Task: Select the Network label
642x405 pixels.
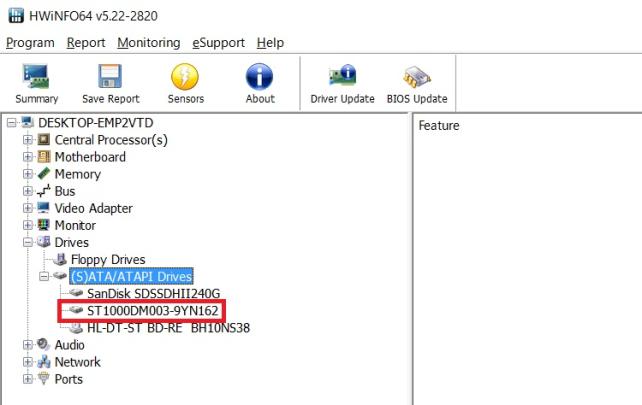Action: pos(77,362)
